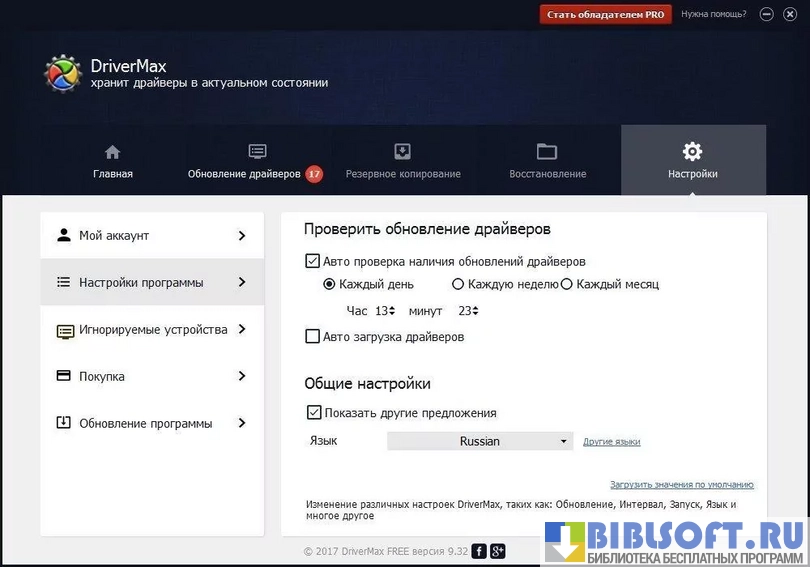This screenshot has width=810, height=567.
Task: Enable auto download of drivers checkbox
Action: click(312, 337)
